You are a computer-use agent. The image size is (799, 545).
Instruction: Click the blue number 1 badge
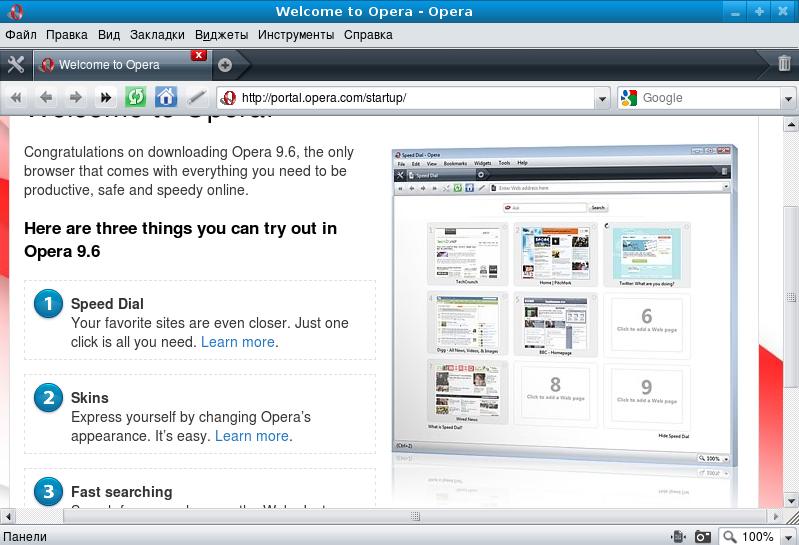[48, 304]
